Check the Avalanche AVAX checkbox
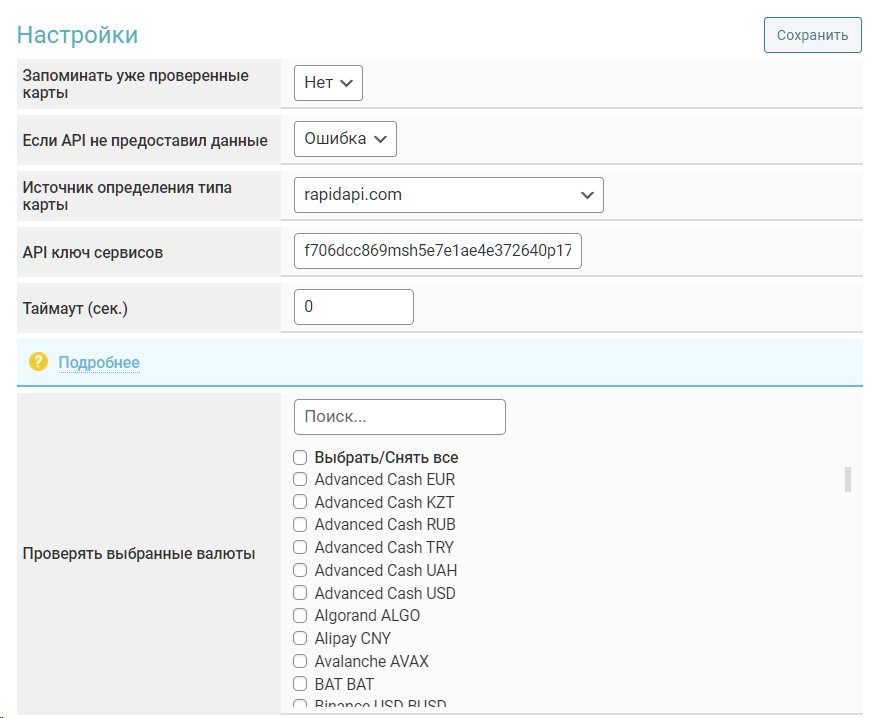 [300, 661]
